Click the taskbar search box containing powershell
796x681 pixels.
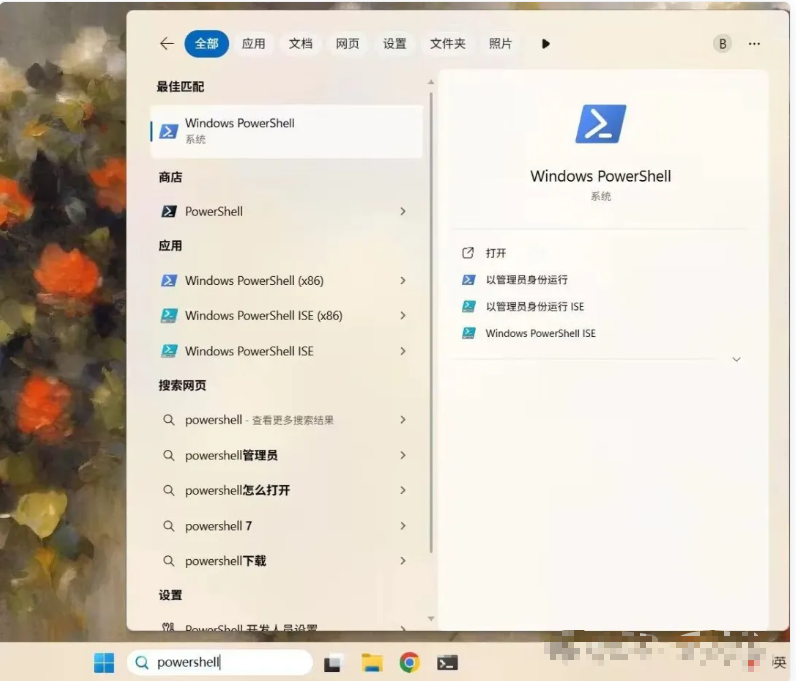pos(219,662)
